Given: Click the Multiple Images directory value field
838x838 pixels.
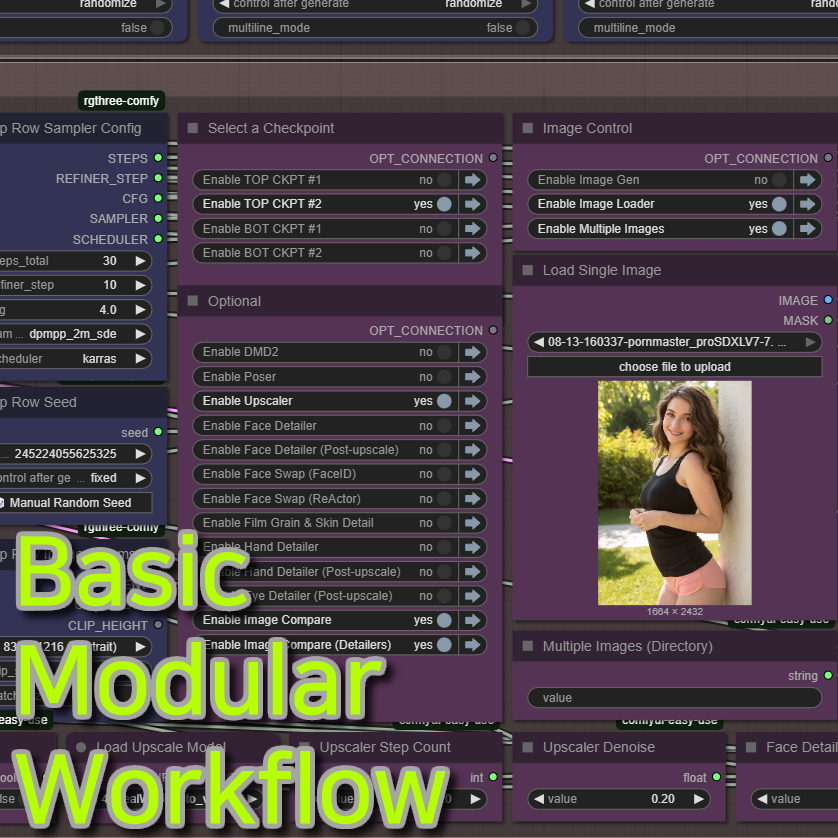Looking at the screenshot, I should tap(674, 697).
